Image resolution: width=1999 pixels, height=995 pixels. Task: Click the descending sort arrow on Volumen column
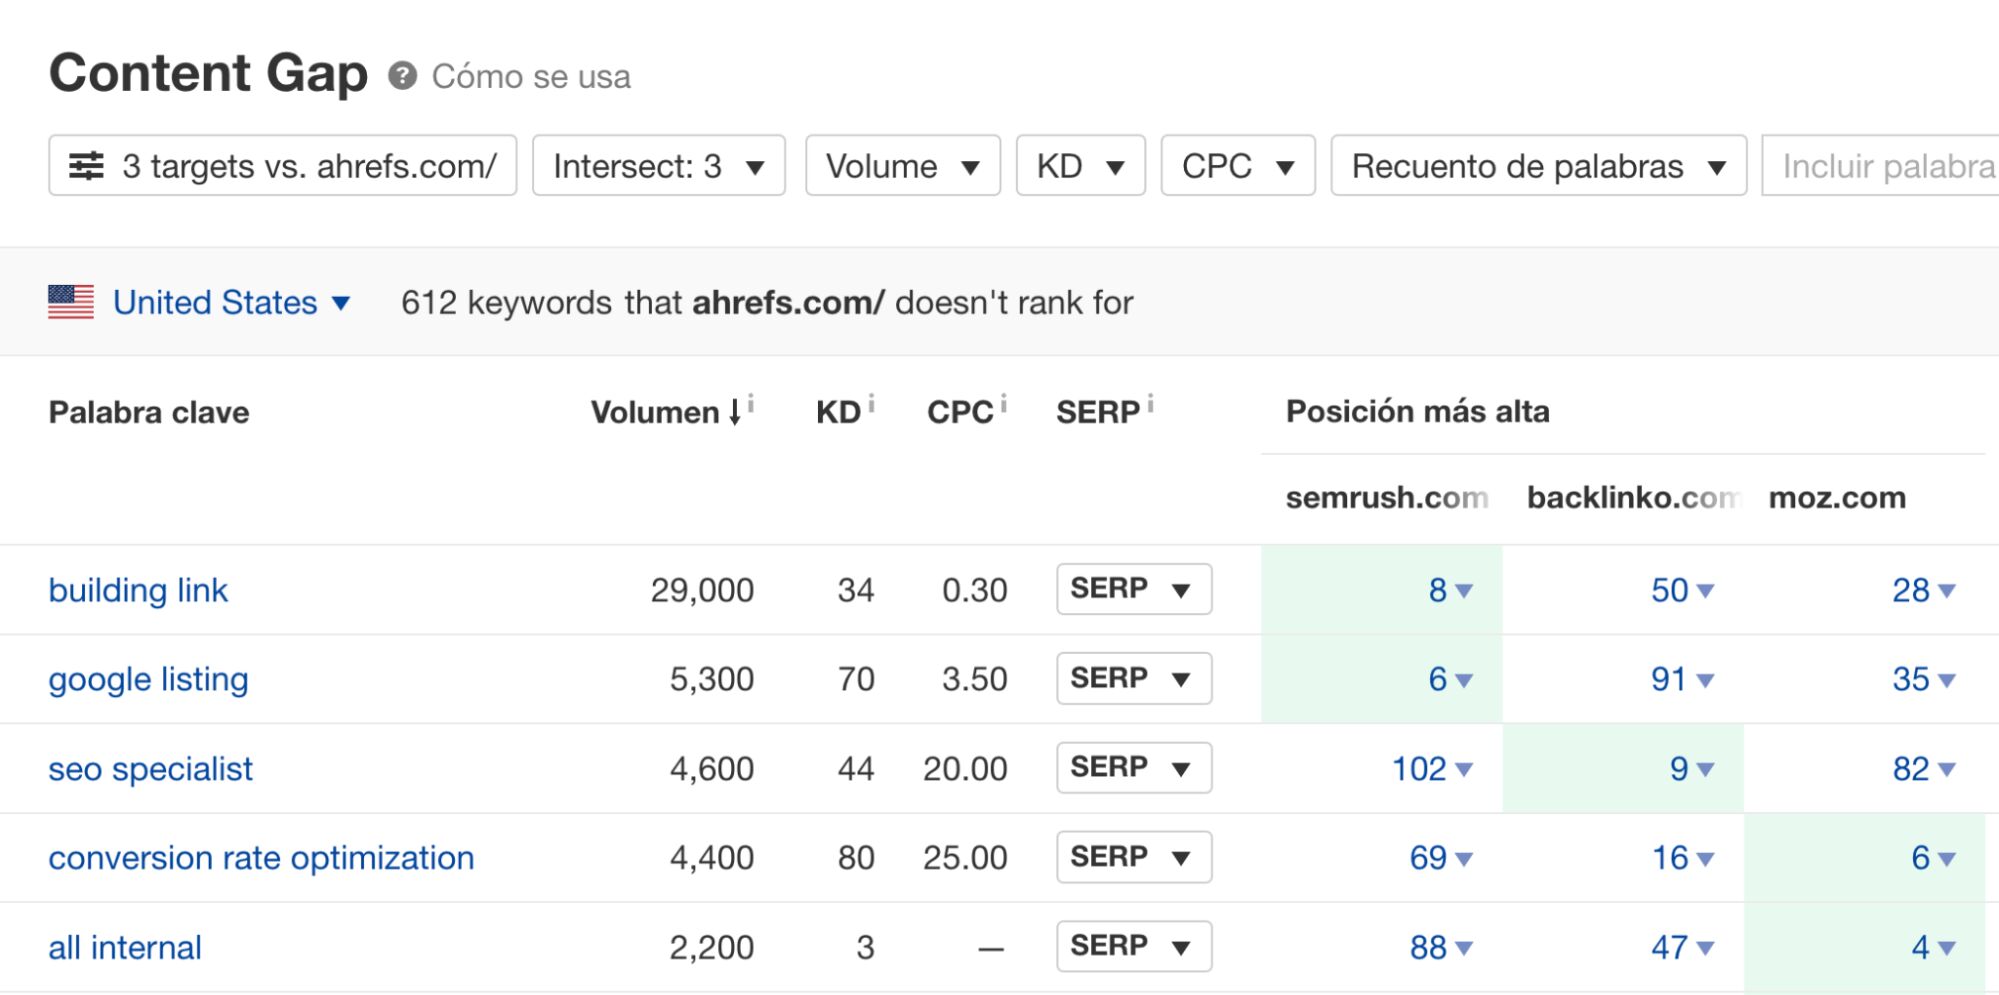pyautogui.click(x=735, y=413)
